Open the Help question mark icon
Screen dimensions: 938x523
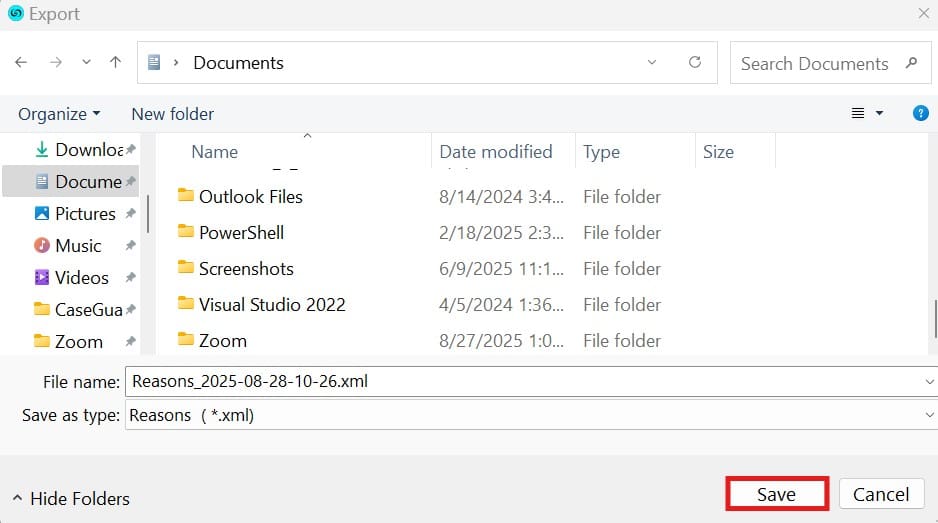pyautogui.click(x=921, y=113)
